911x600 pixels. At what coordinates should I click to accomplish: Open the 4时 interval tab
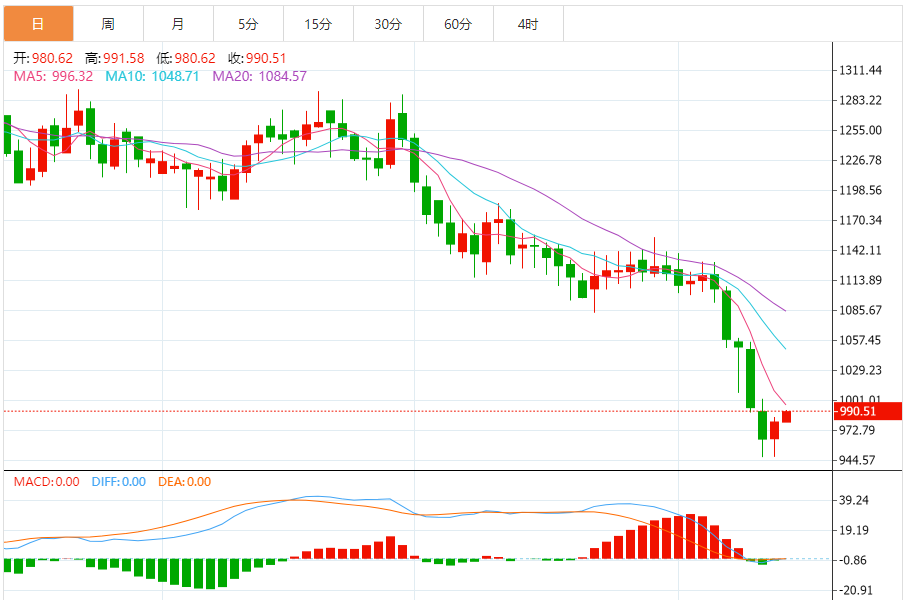[x=529, y=24]
